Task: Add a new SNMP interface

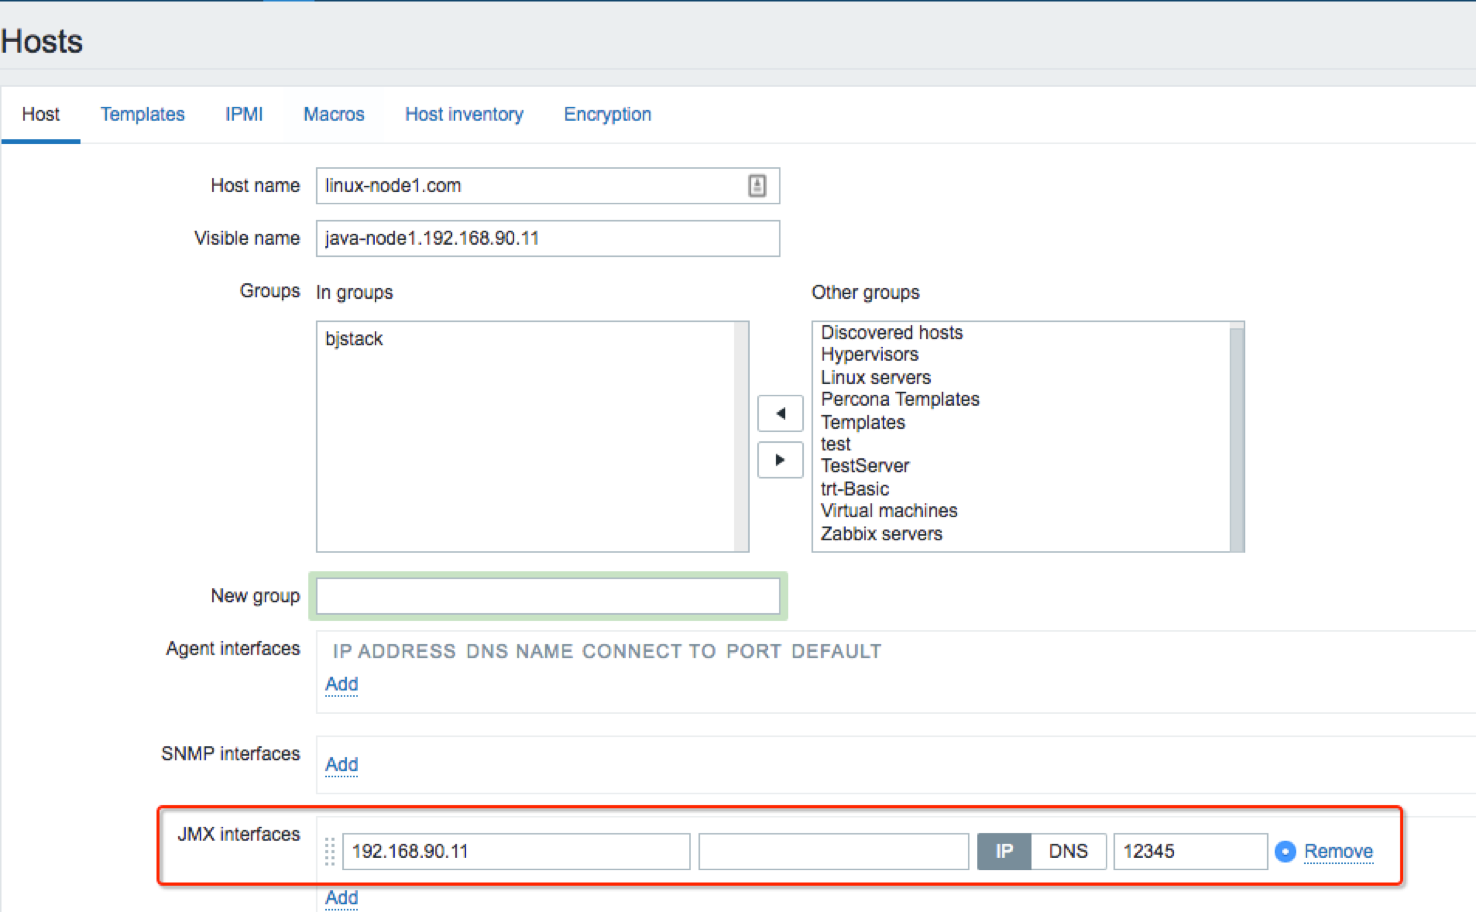Action: [341, 765]
